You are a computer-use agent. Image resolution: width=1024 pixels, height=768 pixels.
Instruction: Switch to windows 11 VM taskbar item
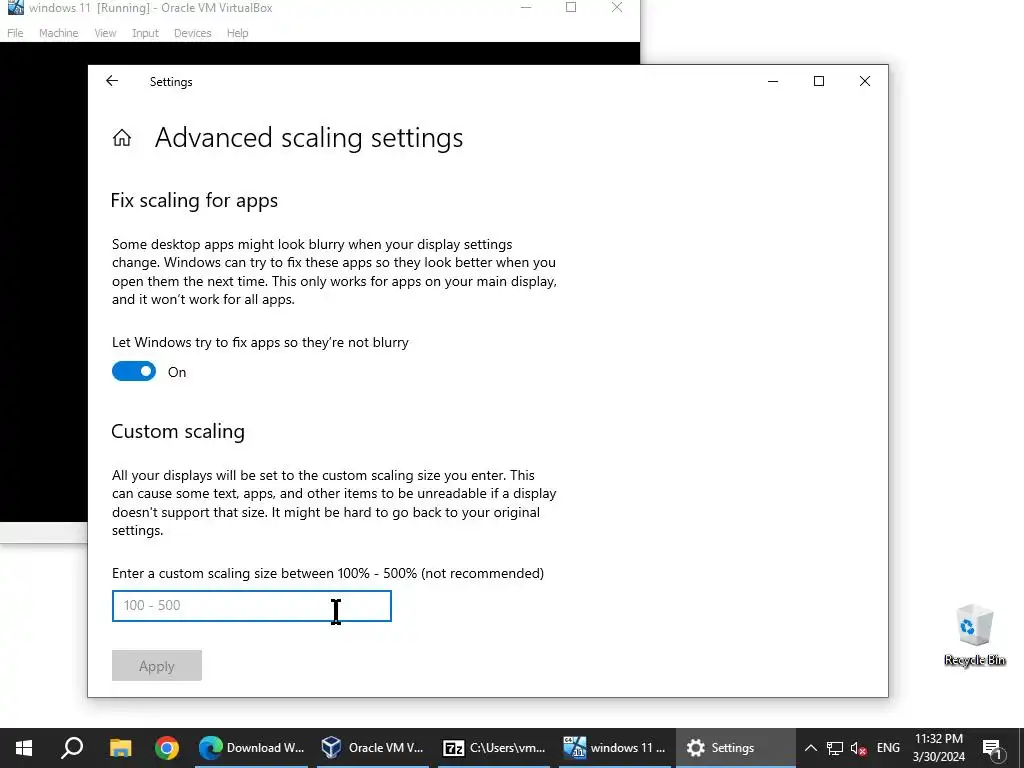615,748
